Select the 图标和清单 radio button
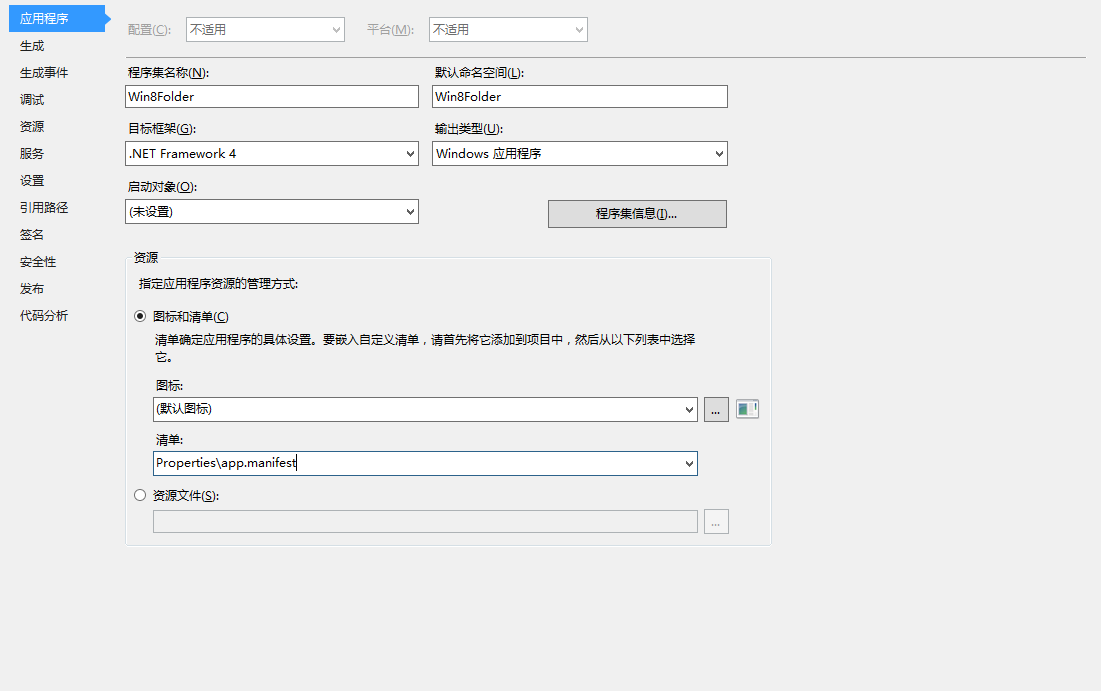Viewport: 1101px width, 691px height. tap(140, 316)
